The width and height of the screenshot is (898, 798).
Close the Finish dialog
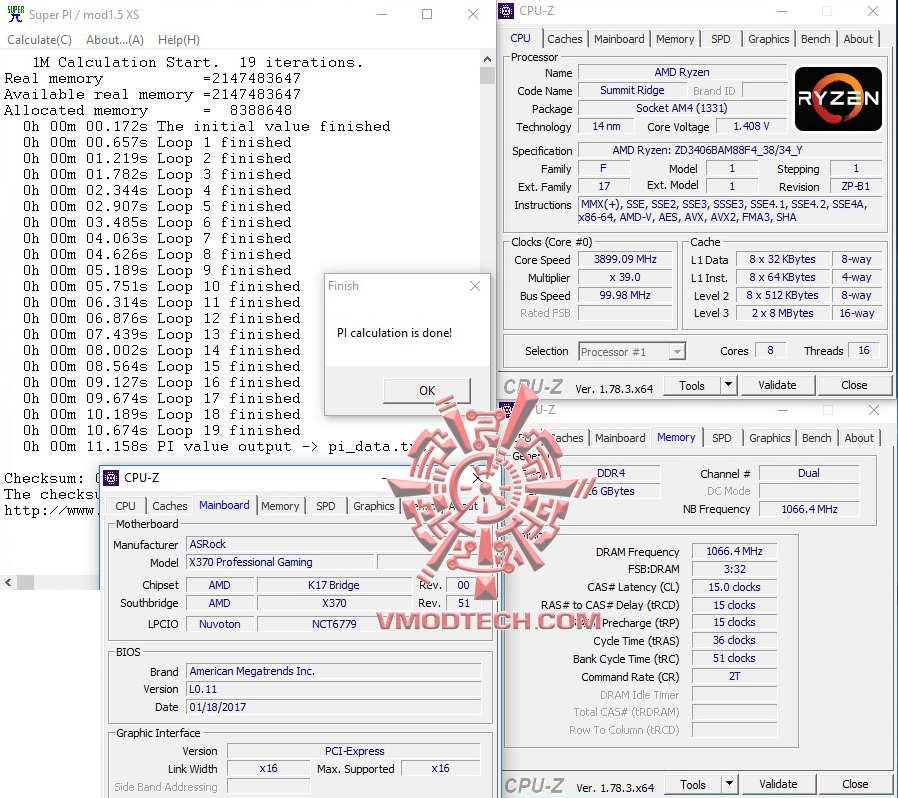(x=475, y=286)
